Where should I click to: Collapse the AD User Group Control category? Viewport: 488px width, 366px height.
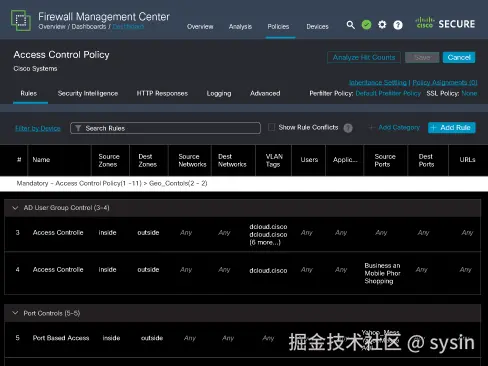pyautogui.click(x=15, y=208)
